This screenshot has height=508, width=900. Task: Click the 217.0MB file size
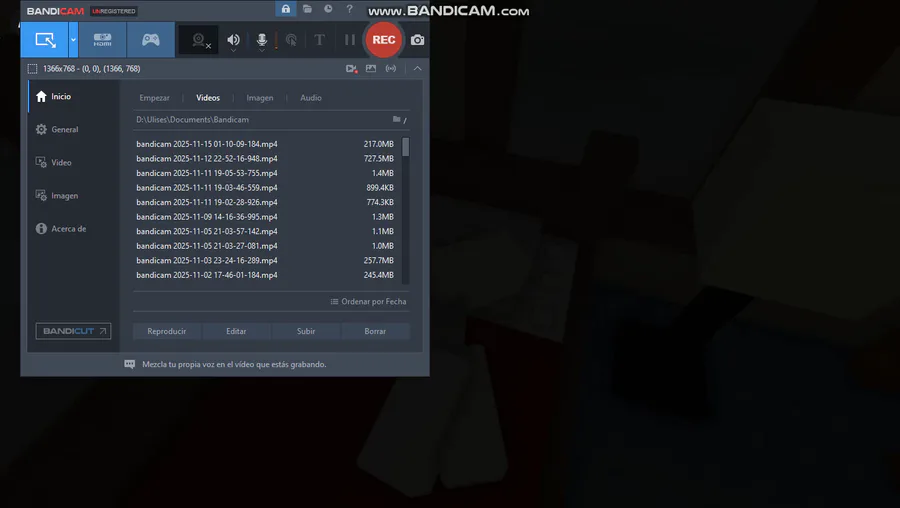click(x=379, y=144)
